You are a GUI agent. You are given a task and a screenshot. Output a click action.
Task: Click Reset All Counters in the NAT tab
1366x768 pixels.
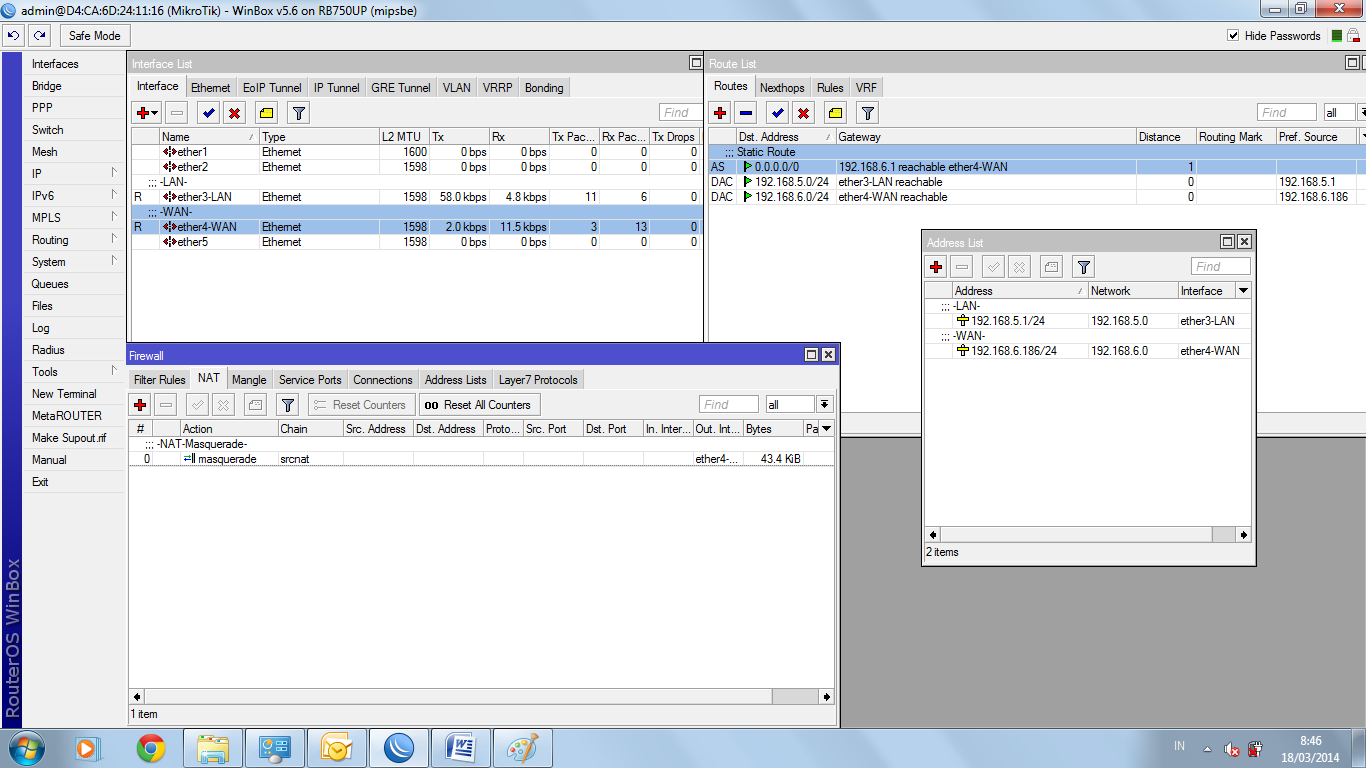480,404
